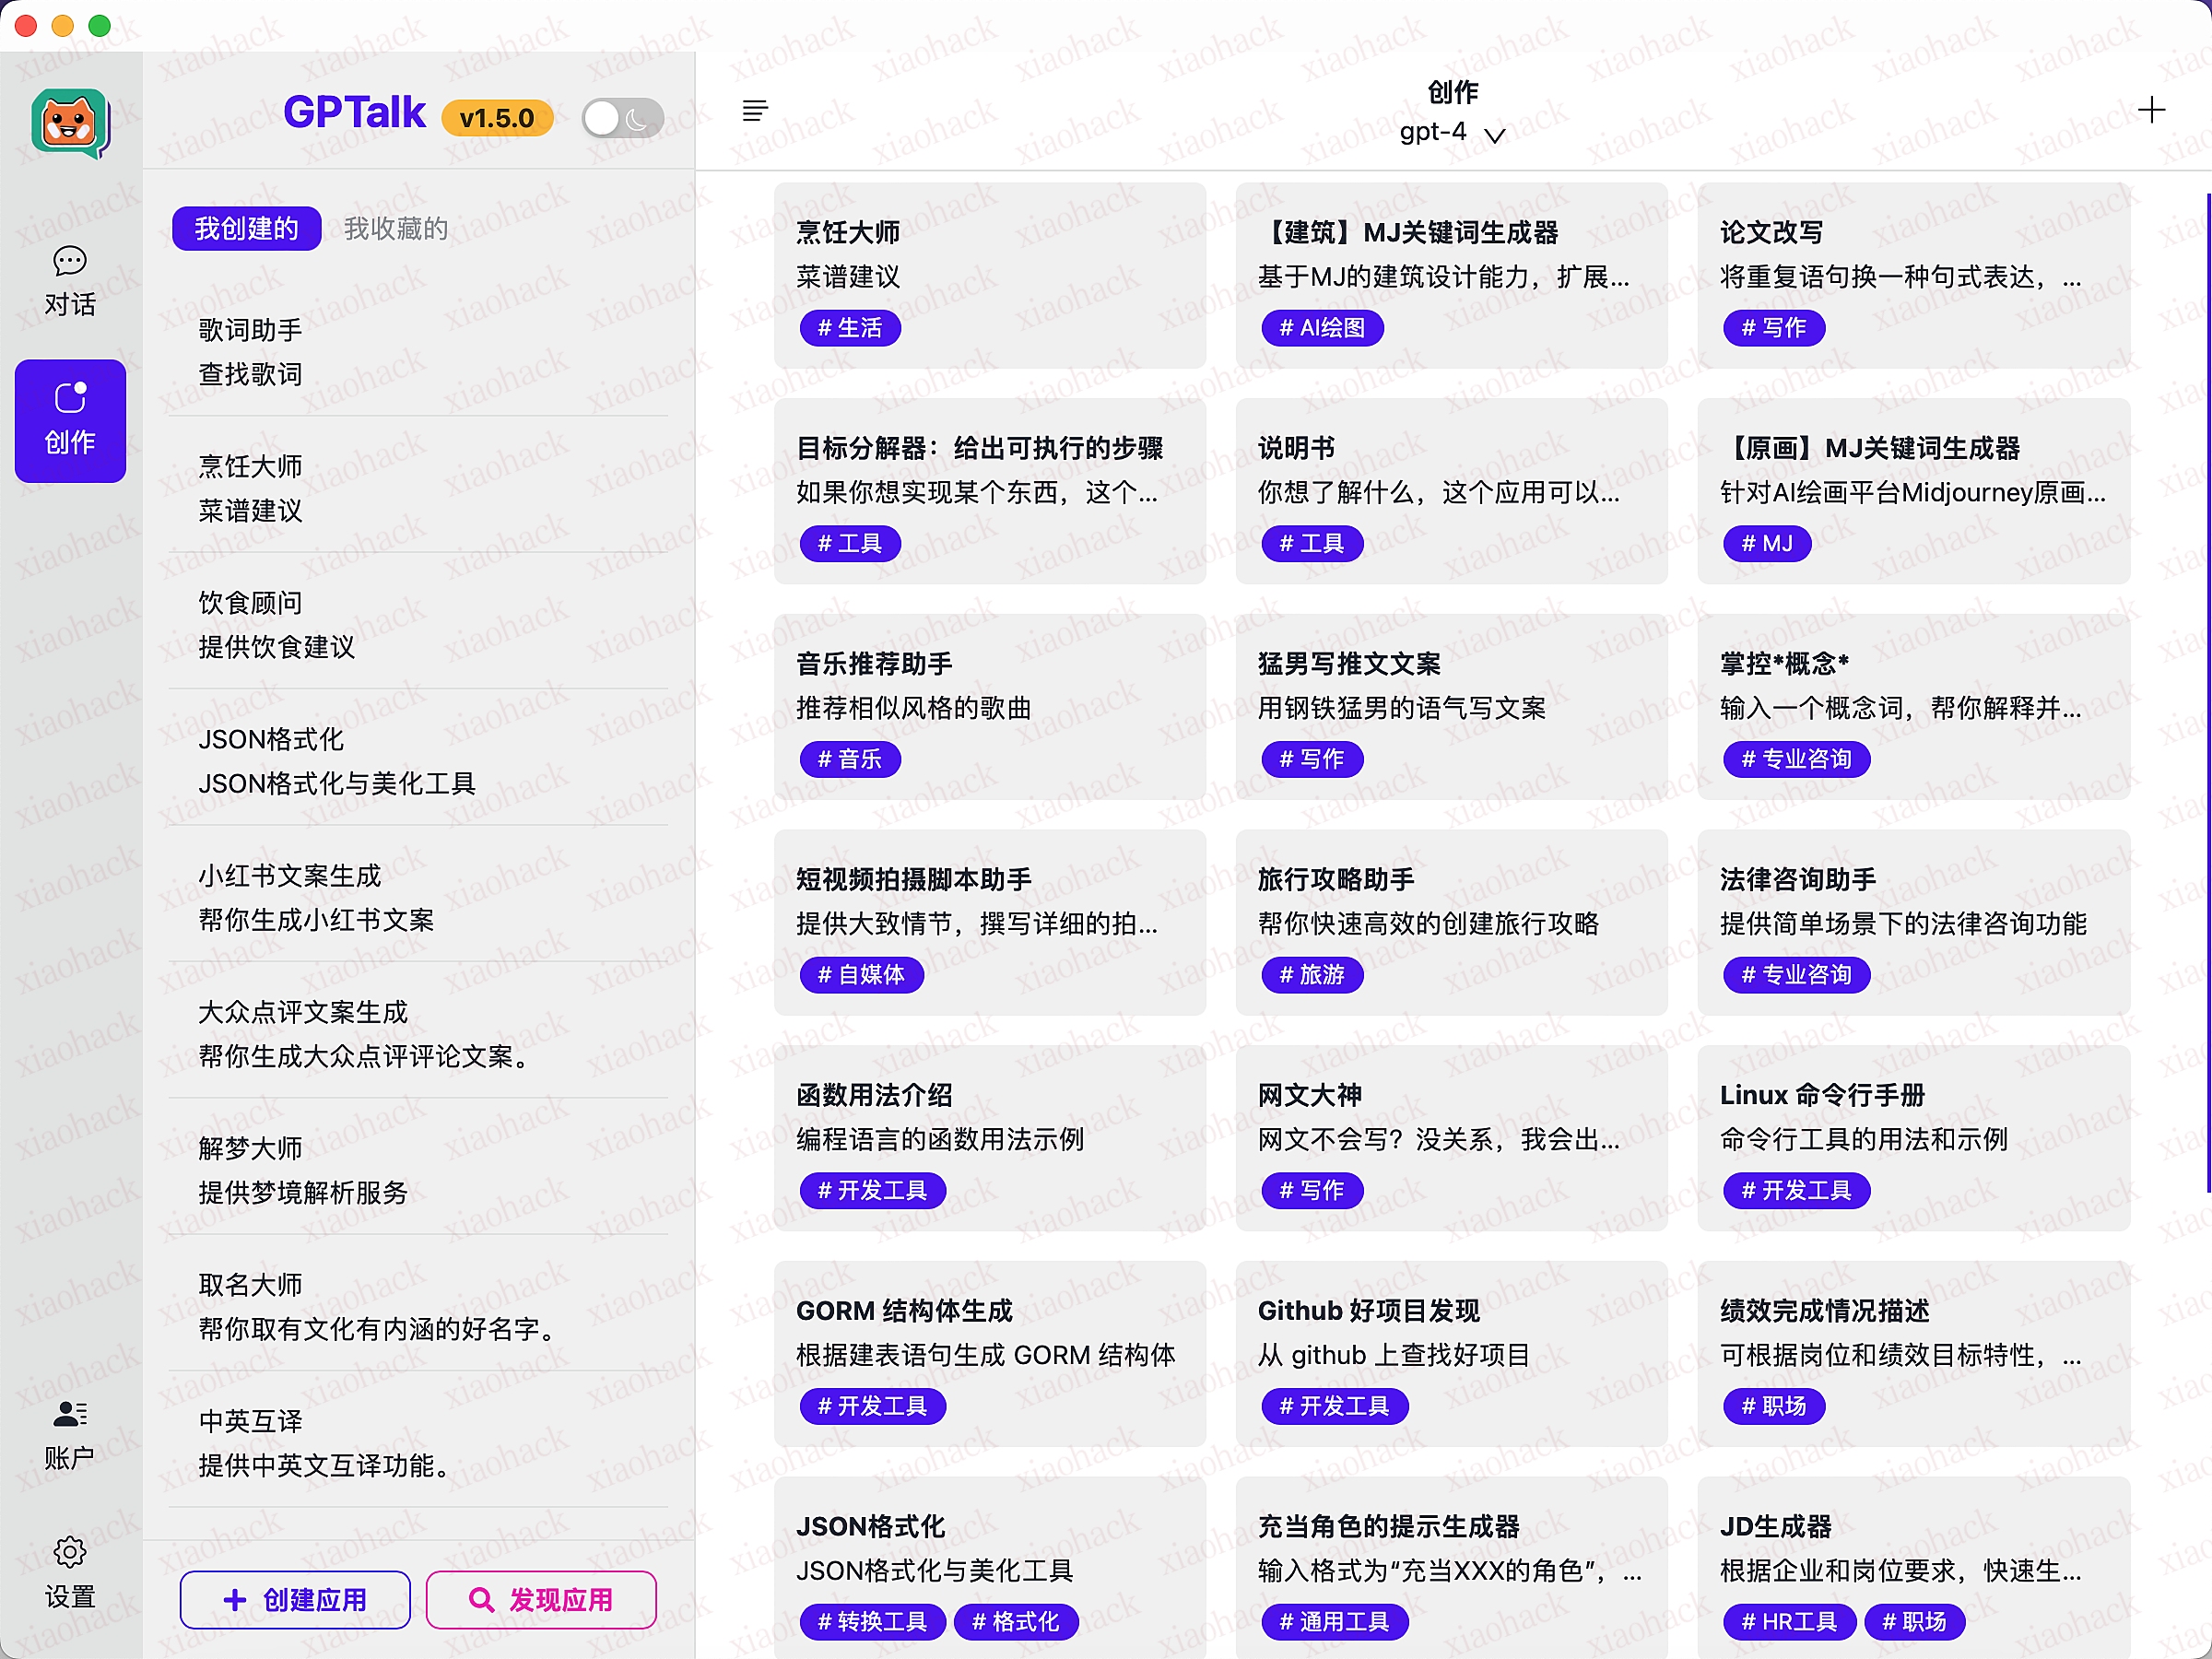Click the #HR工具 tag on JD生成器
2212x1659 pixels.
click(1788, 1621)
